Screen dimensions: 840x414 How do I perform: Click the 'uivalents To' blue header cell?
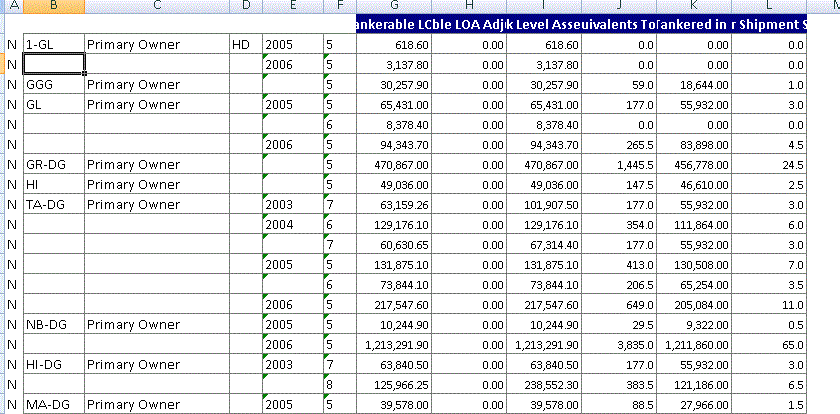[619, 24]
